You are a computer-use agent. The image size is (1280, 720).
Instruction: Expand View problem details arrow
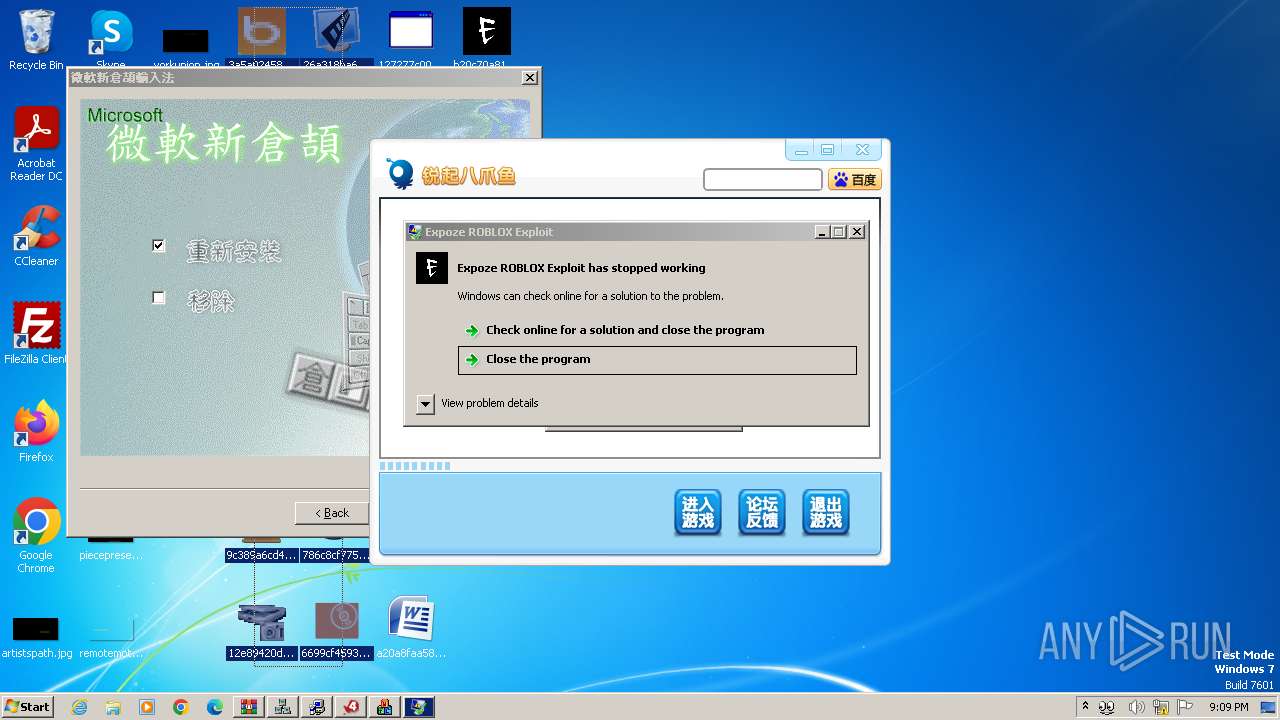coord(425,404)
